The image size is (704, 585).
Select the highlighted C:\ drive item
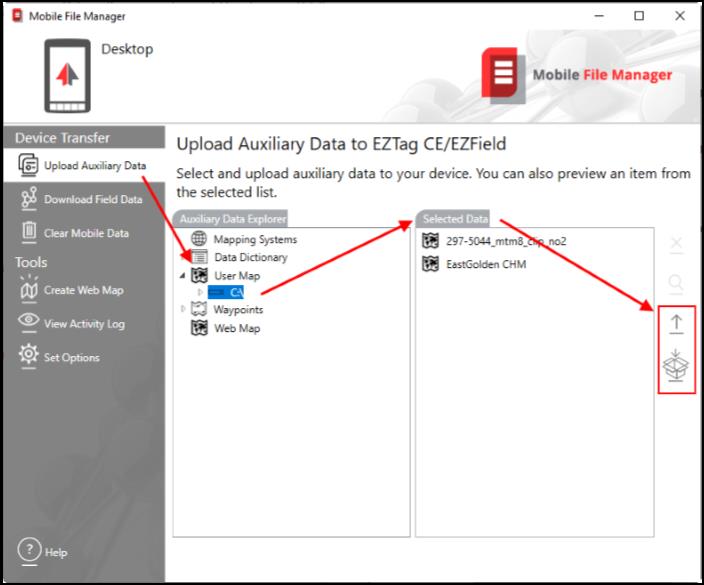[226, 292]
